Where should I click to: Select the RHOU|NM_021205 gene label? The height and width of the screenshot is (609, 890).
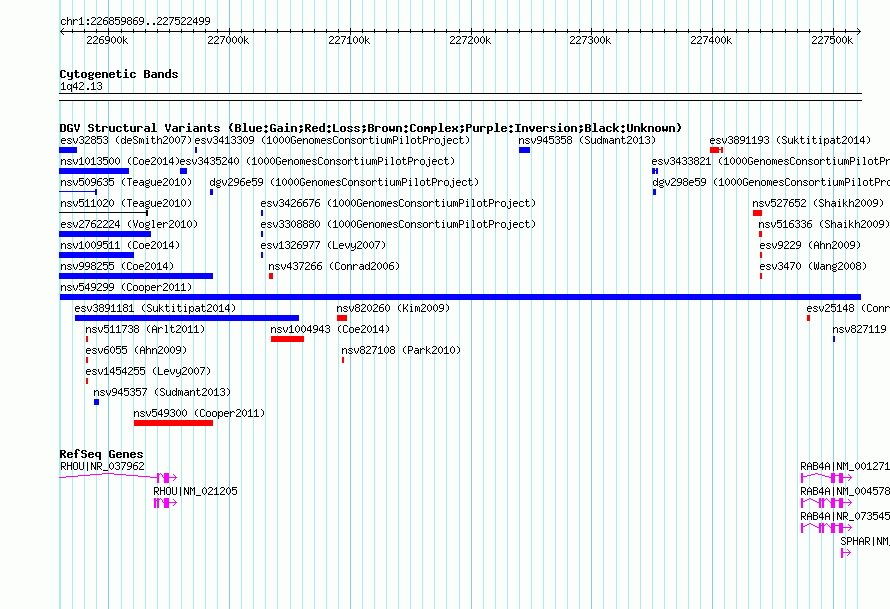(x=195, y=491)
